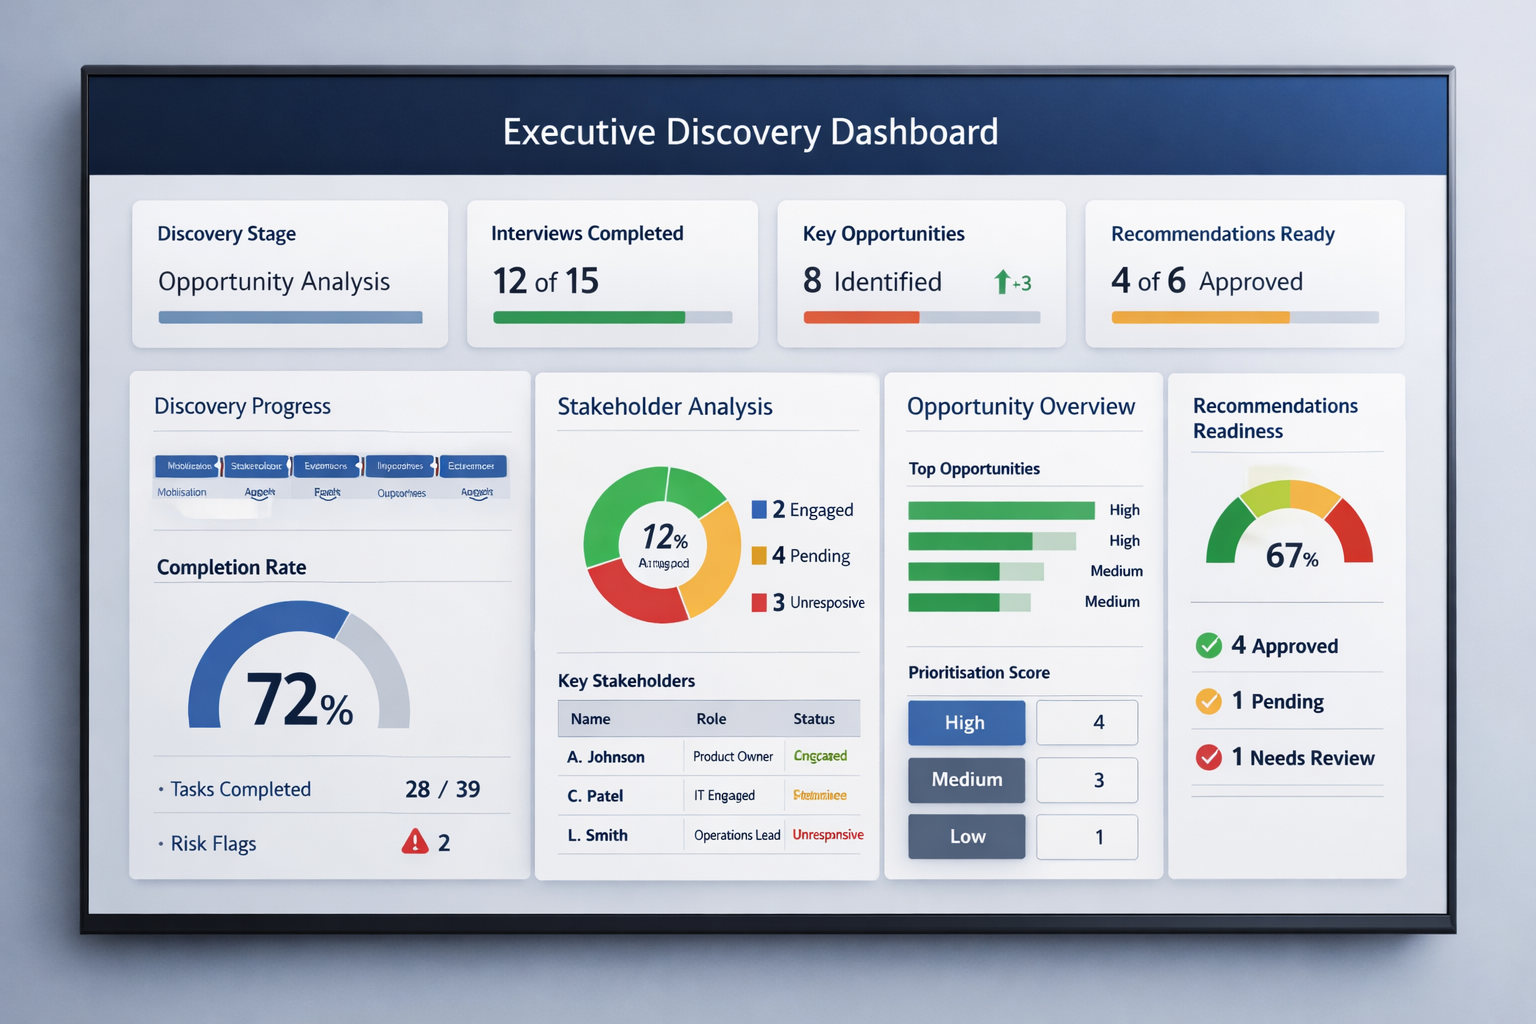Click the blue Engaged legend swatch
The image size is (1536, 1024).
759,509
